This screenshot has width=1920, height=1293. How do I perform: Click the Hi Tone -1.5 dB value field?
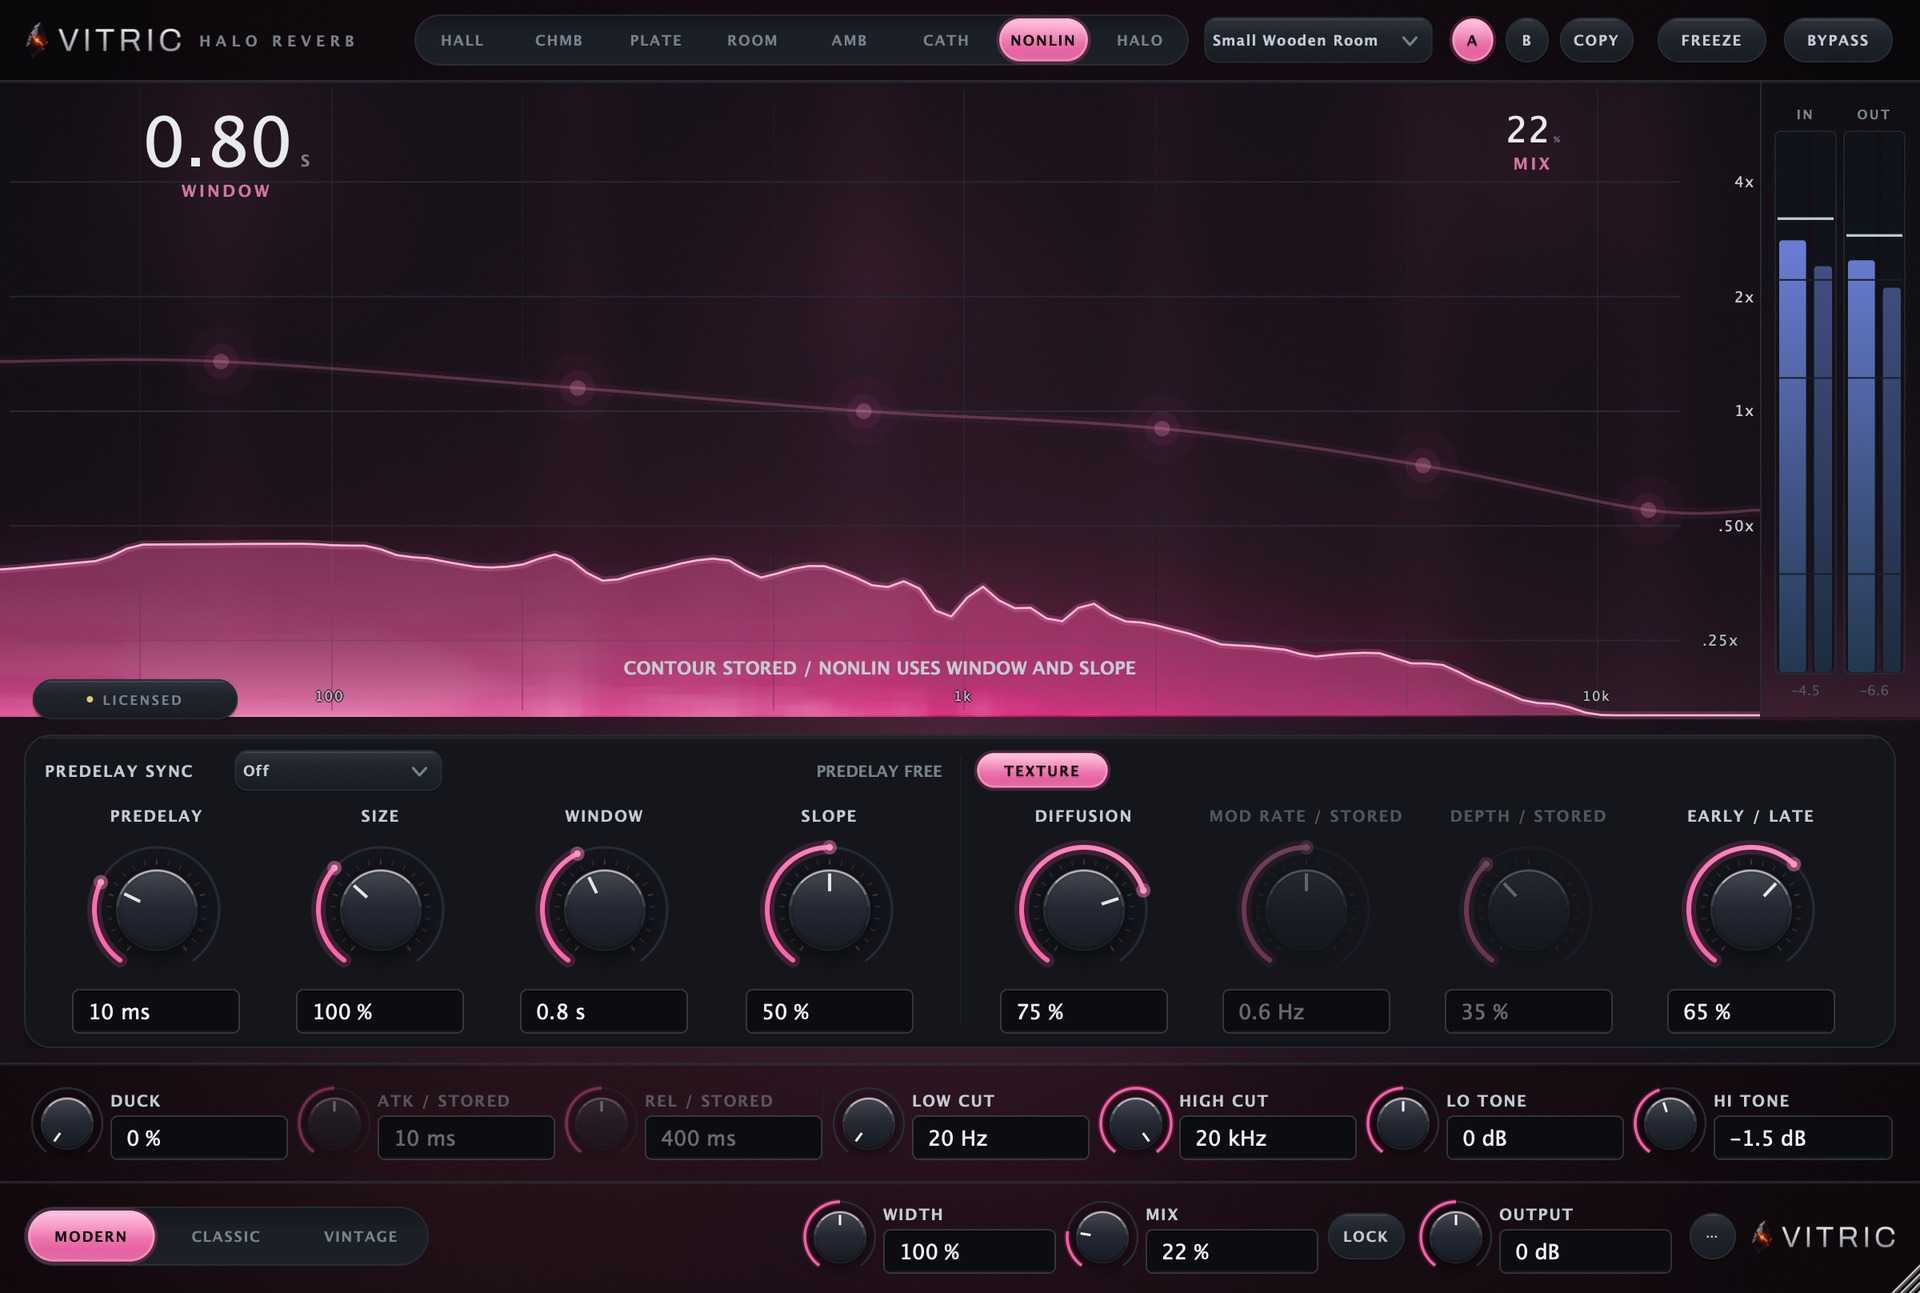pos(1803,1138)
